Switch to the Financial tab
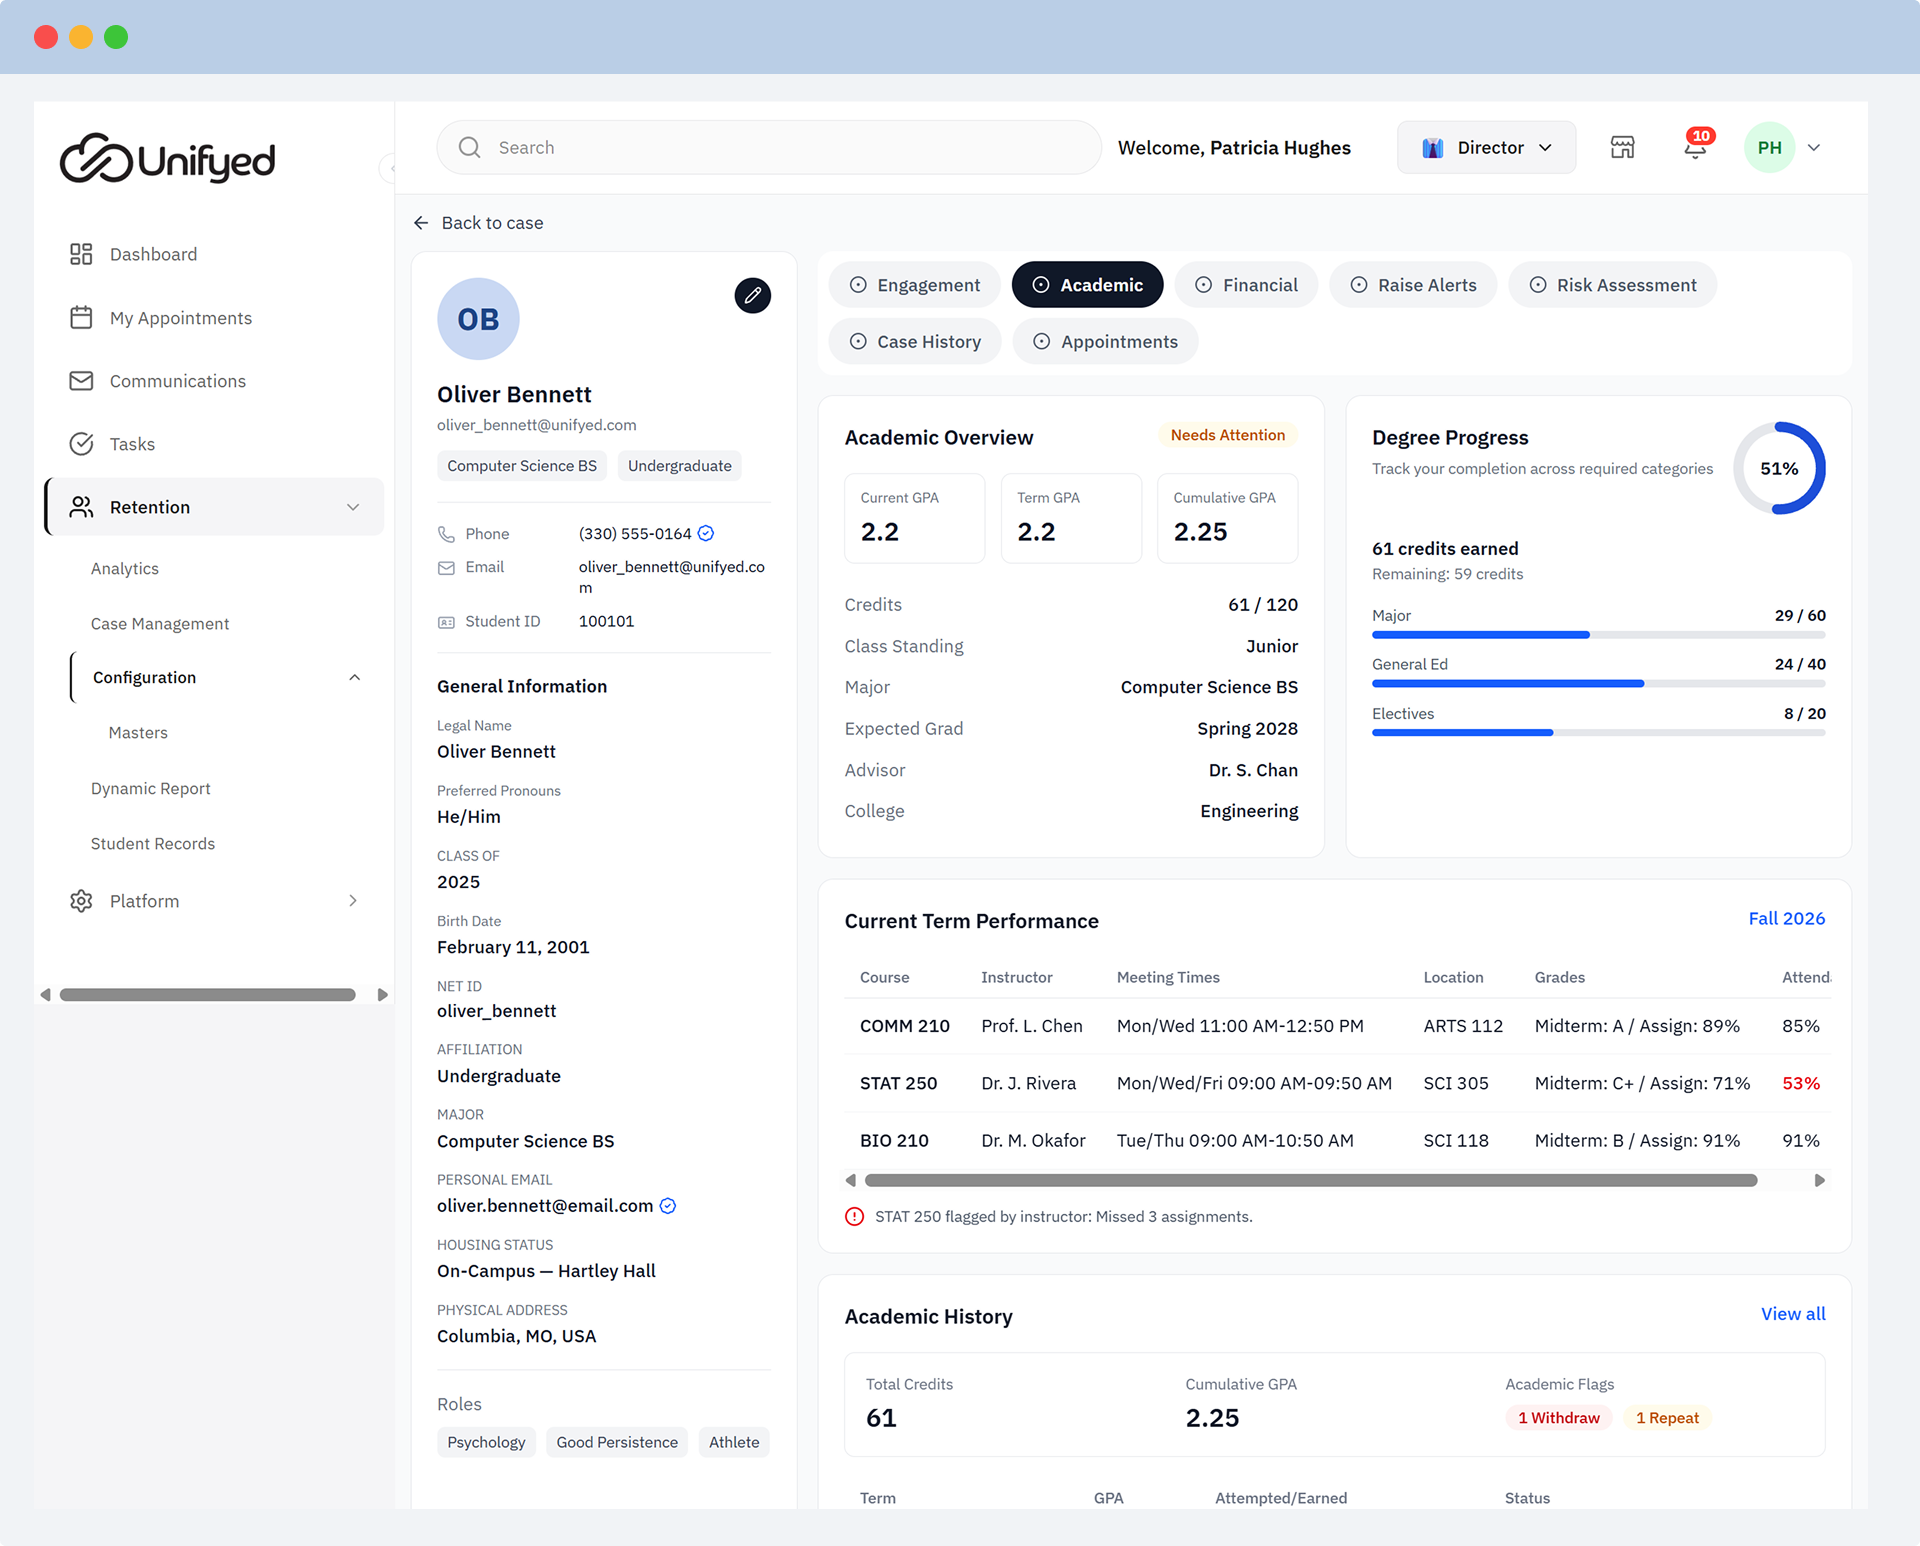The height and width of the screenshot is (1546, 1920). click(1246, 285)
